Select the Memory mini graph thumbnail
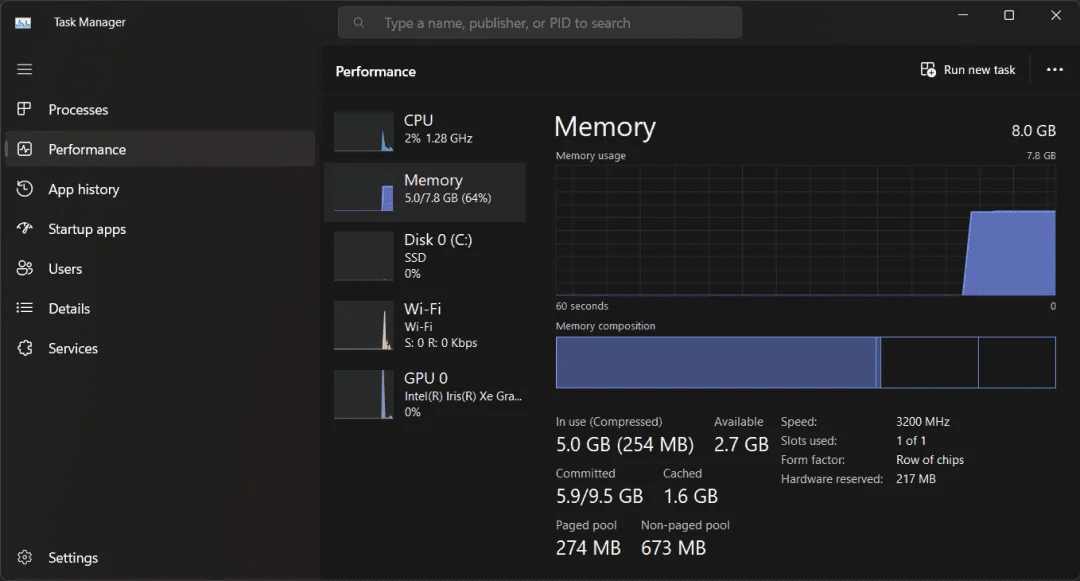The height and width of the screenshot is (581, 1080). pos(364,191)
